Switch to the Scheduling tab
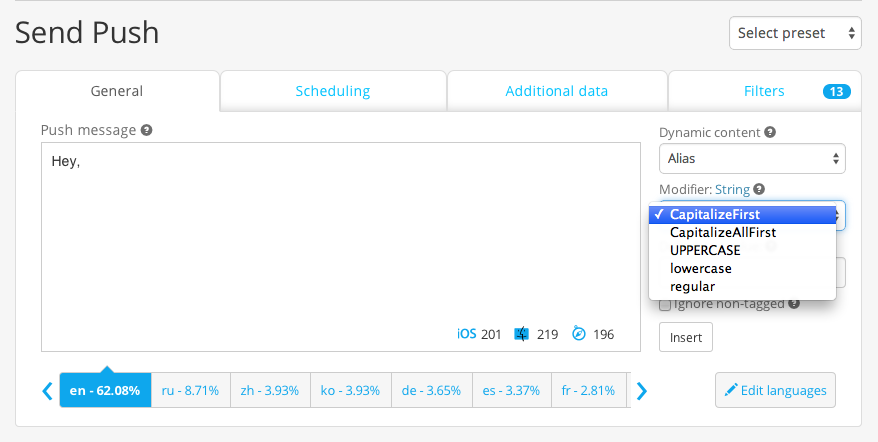This screenshot has height=442, width=878. coord(333,91)
